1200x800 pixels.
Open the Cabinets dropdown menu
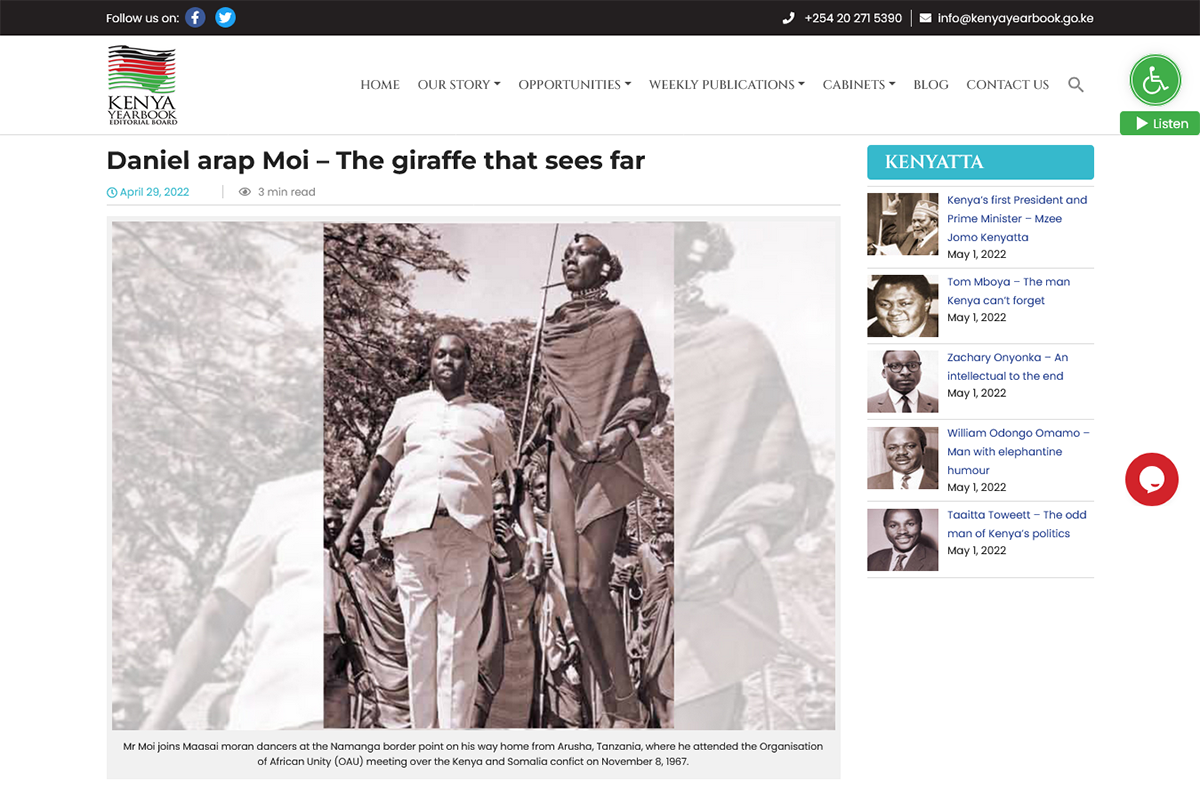click(x=859, y=85)
